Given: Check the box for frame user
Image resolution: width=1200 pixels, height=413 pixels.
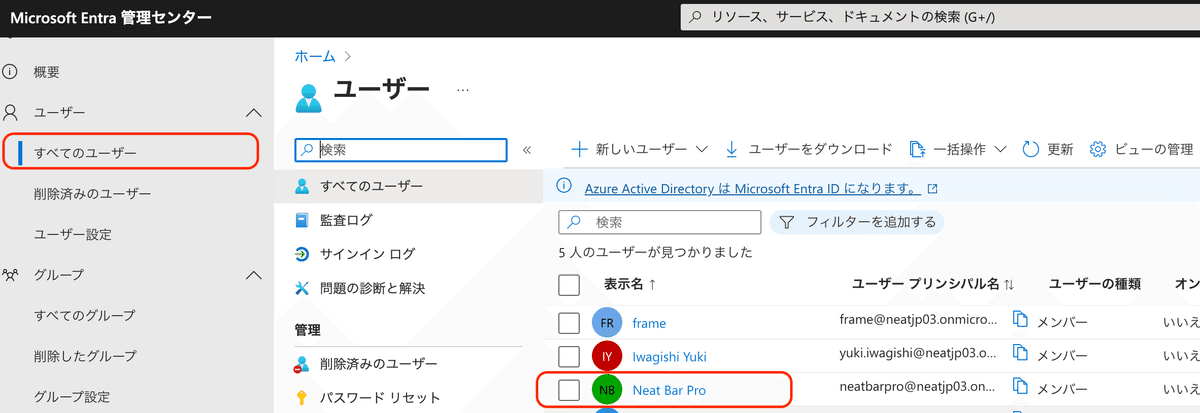Looking at the screenshot, I should coord(569,323).
